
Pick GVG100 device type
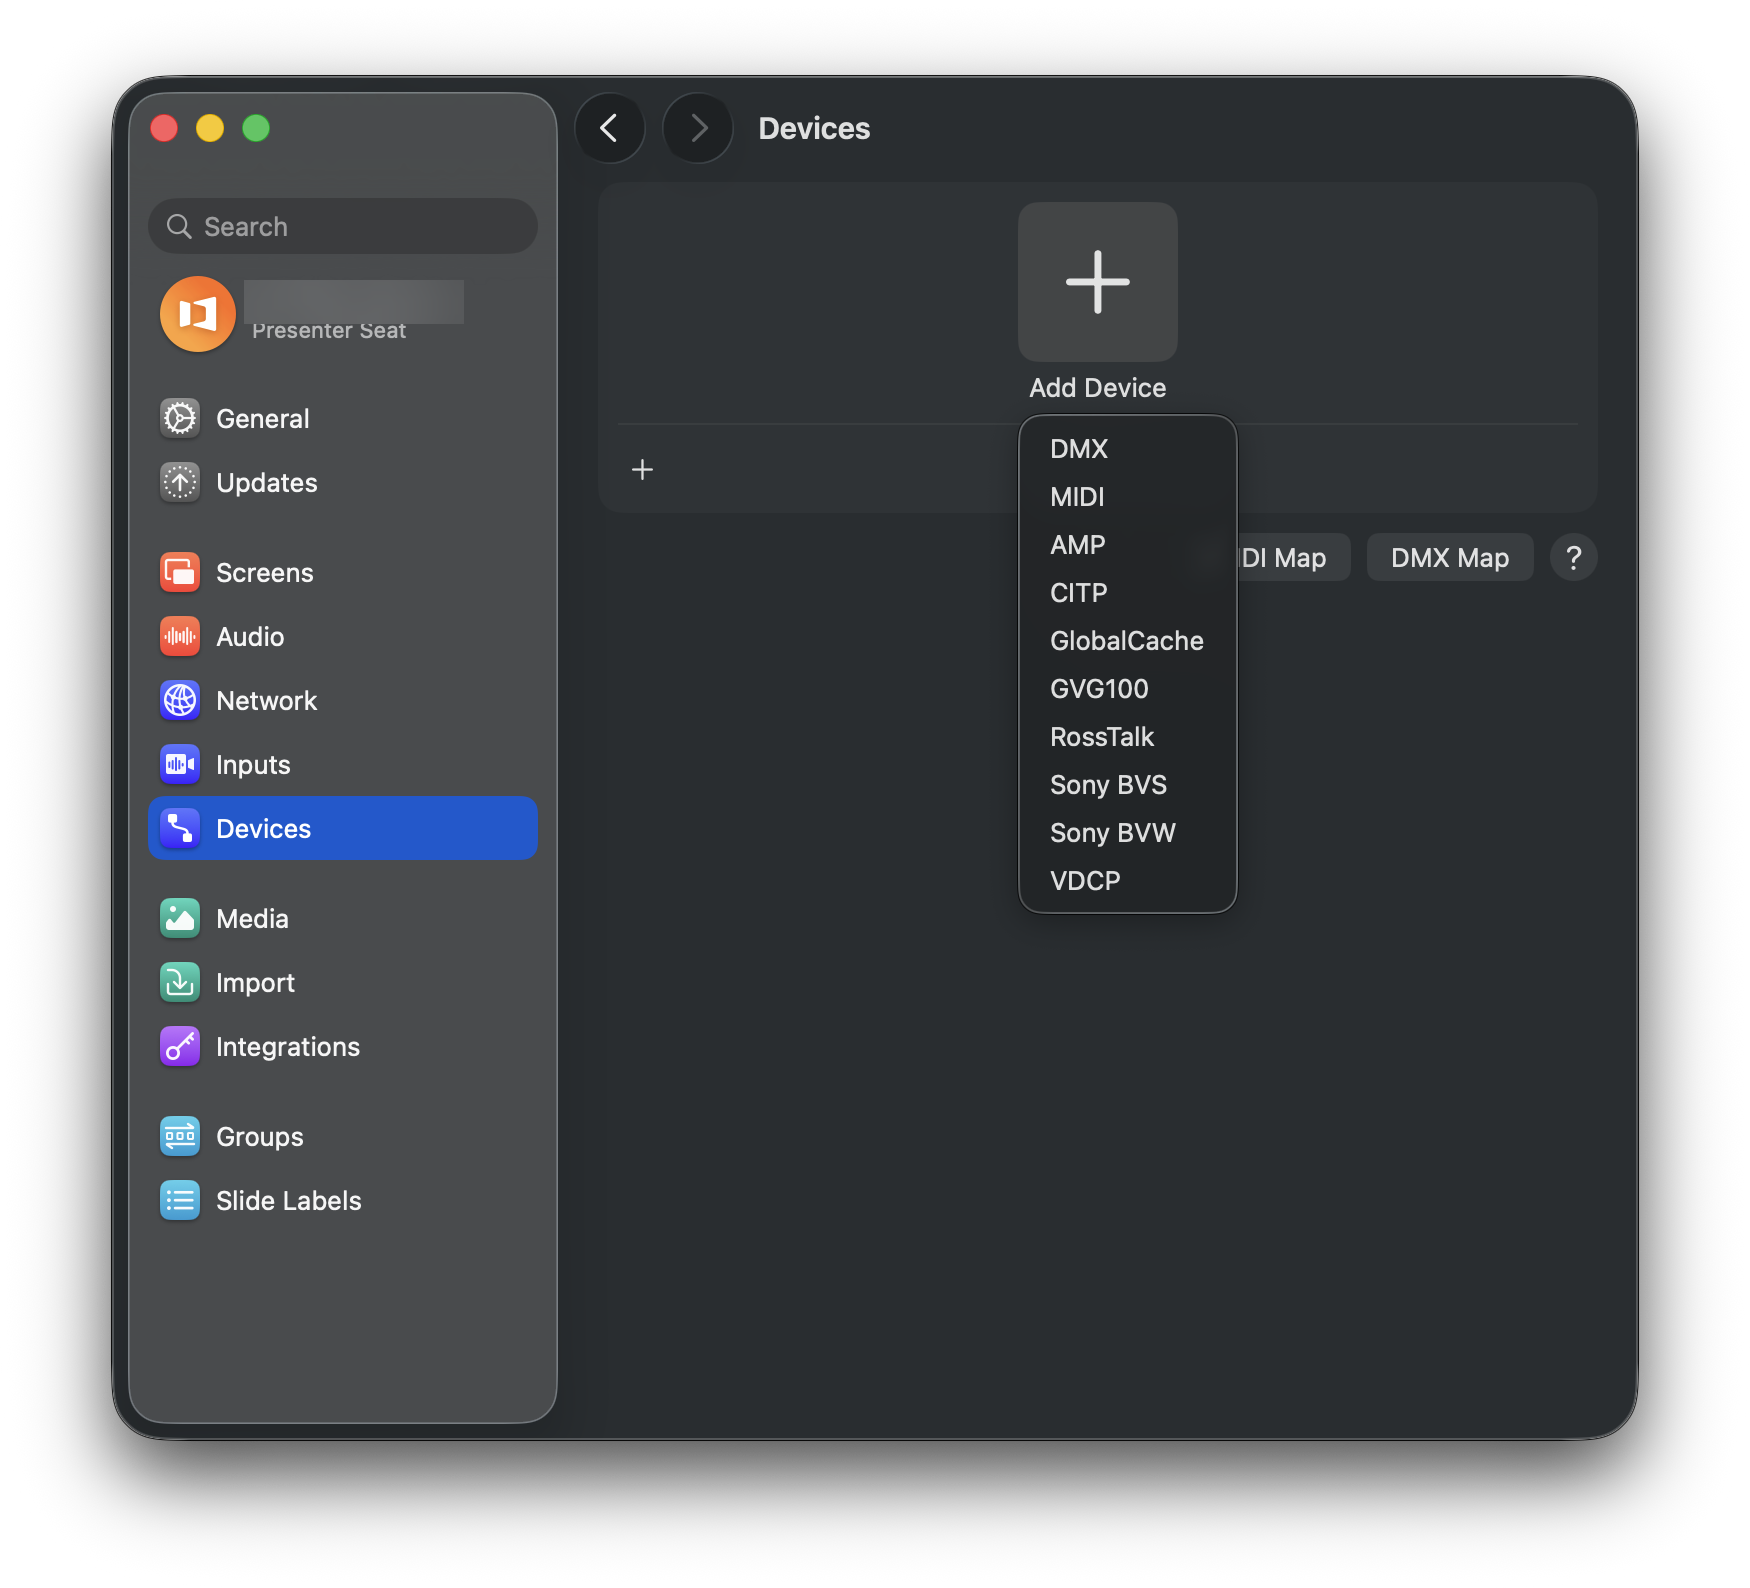[1128, 689]
